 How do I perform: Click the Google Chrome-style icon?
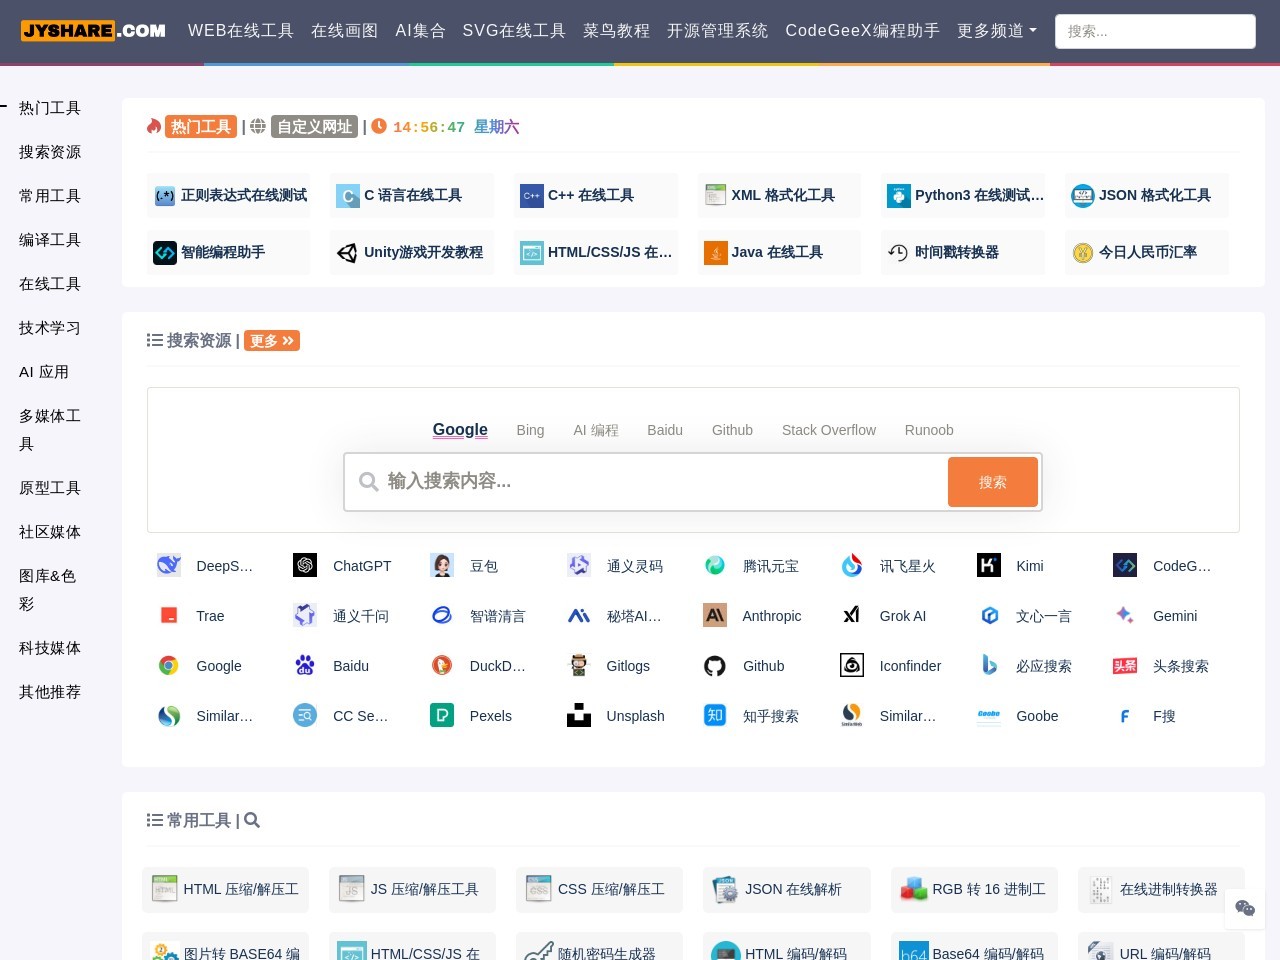(x=168, y=665)
